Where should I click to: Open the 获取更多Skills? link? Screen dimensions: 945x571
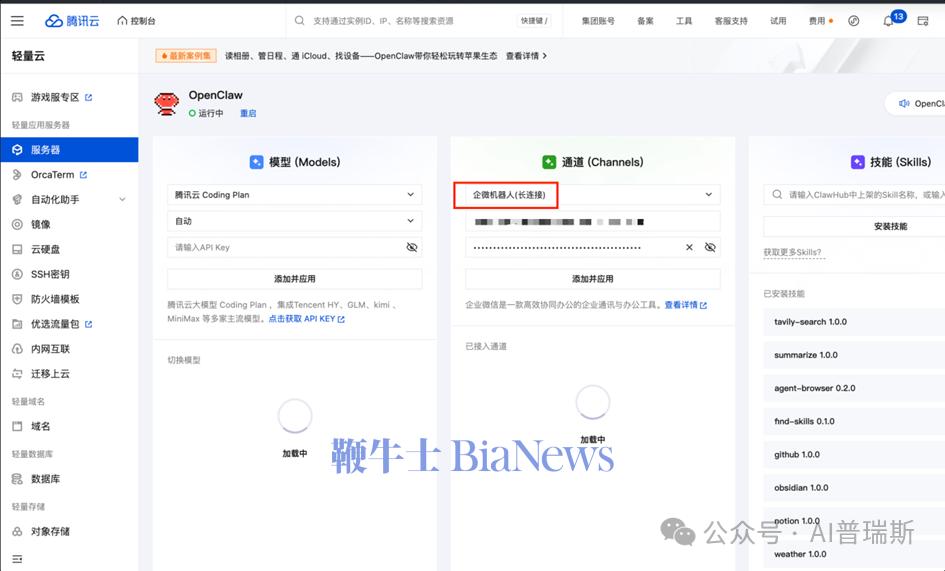(x=793, y=252)
